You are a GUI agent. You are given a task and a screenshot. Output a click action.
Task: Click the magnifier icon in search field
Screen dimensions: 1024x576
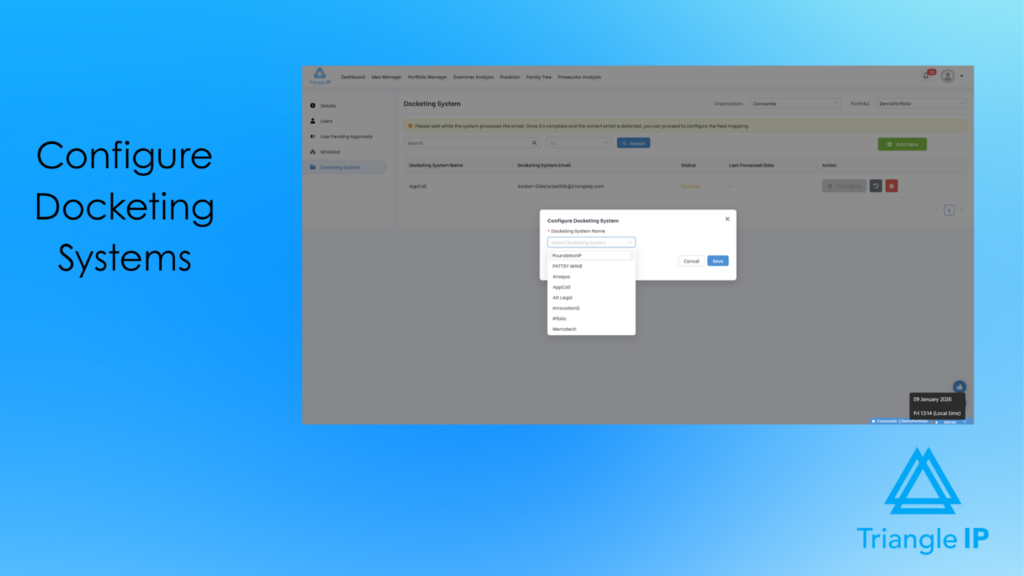click(x=534, y=143)
